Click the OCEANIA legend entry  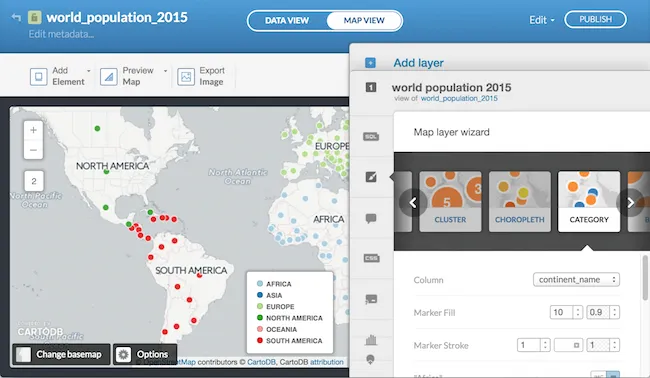pos(277,329)
